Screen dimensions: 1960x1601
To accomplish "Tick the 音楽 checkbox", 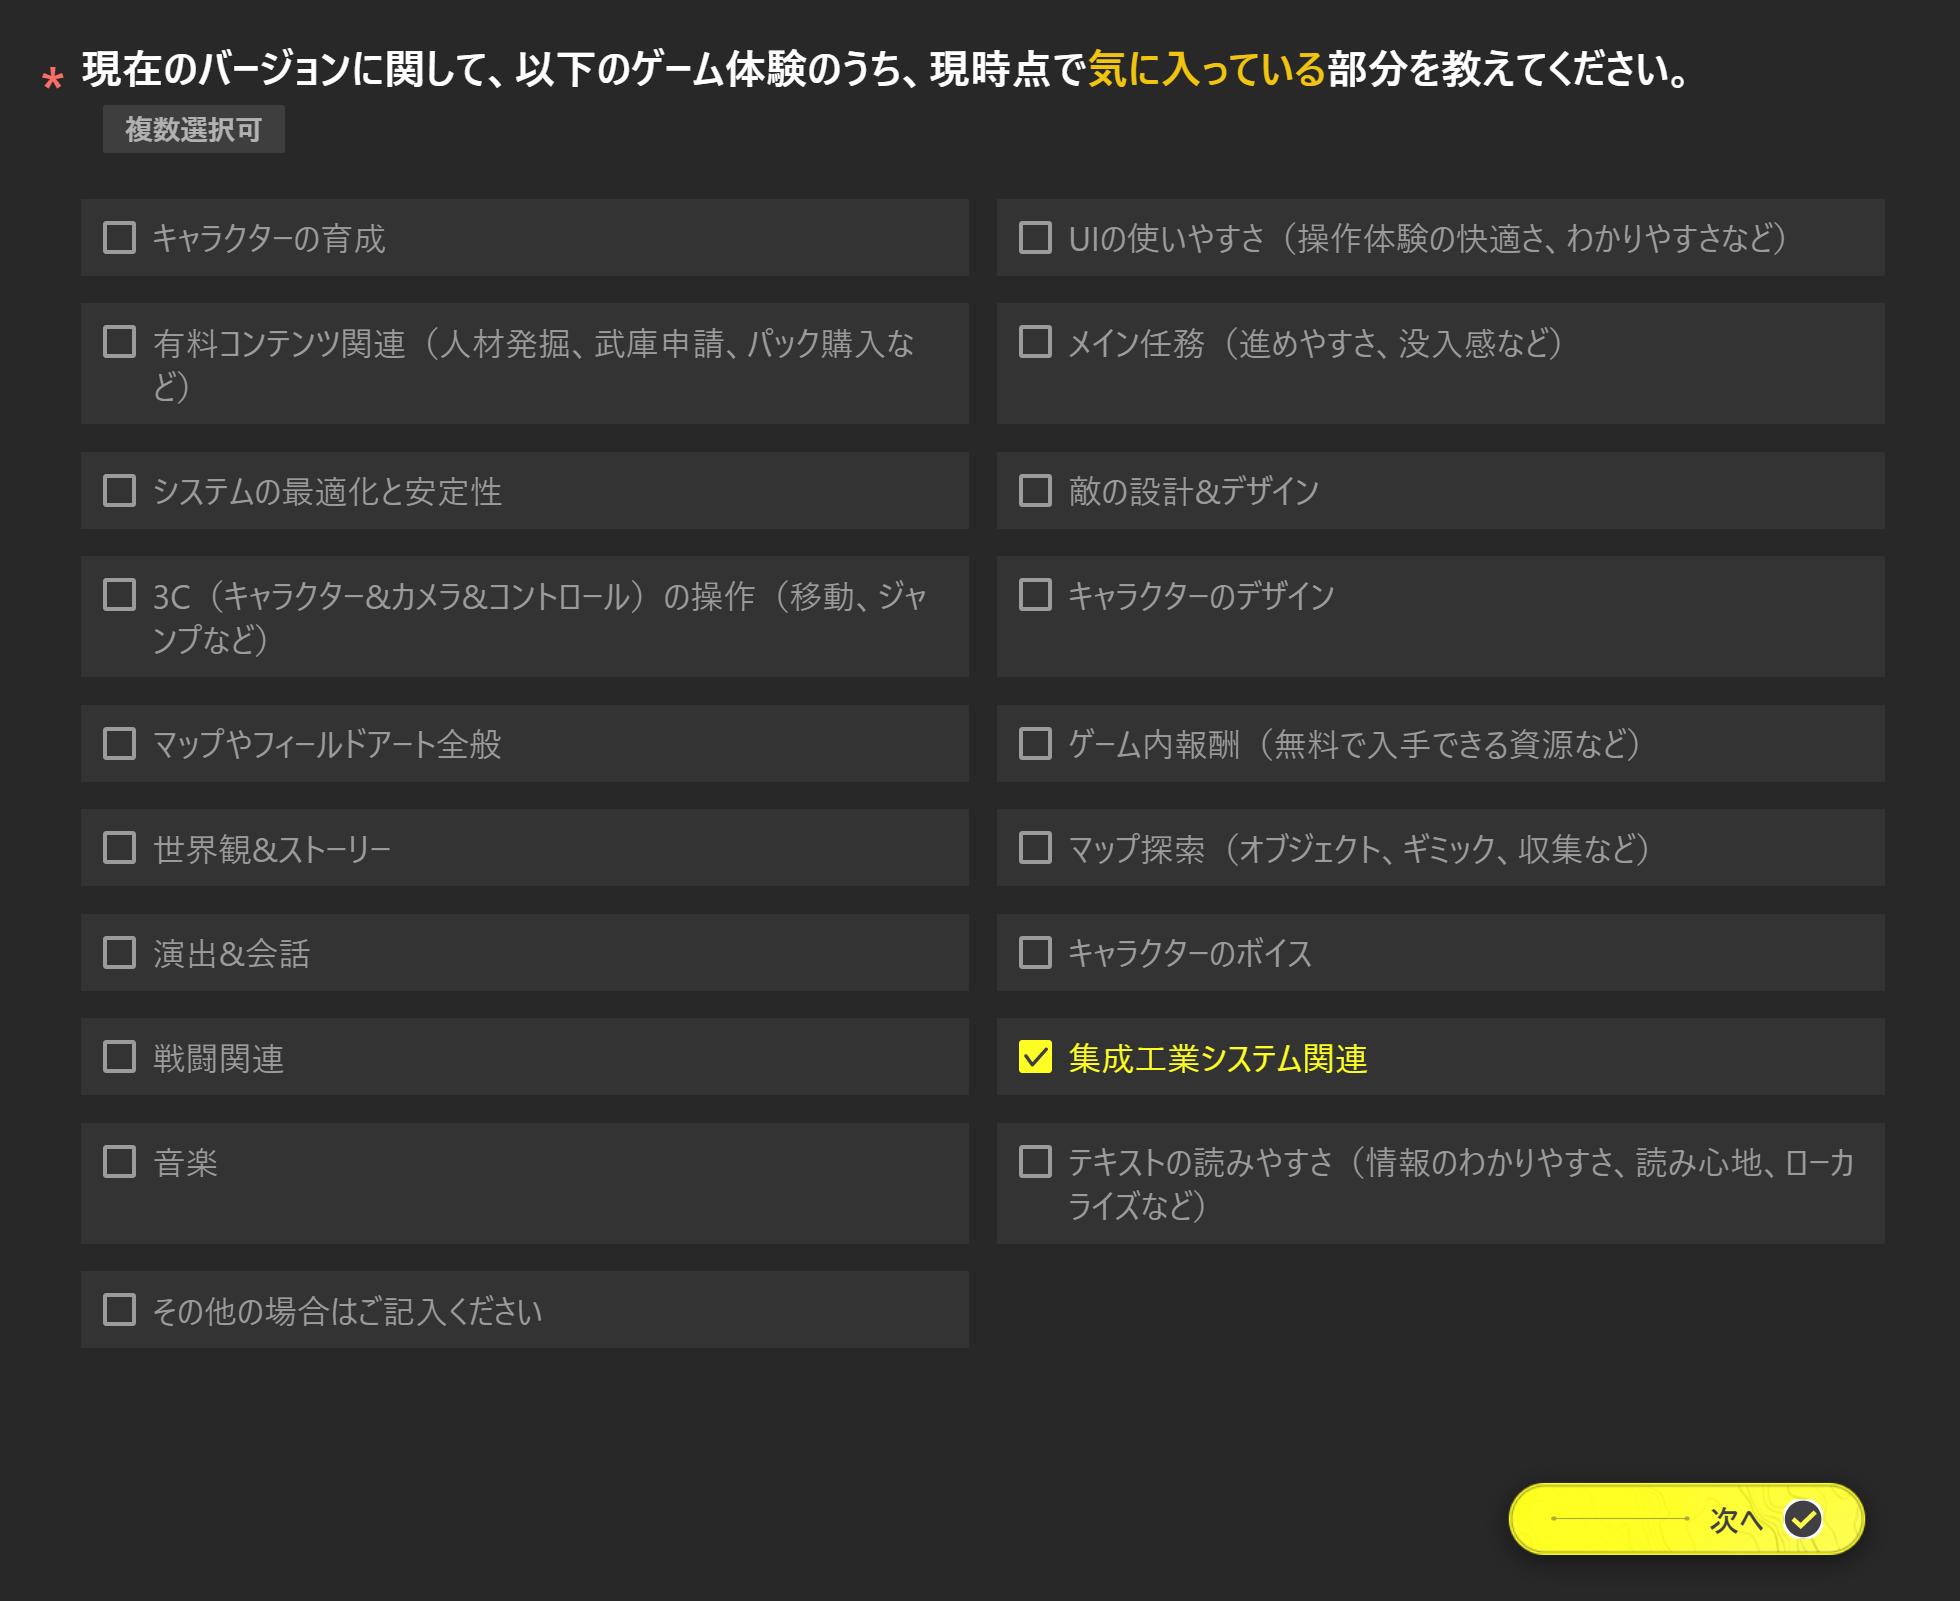I will click(x=120, y=1162).
